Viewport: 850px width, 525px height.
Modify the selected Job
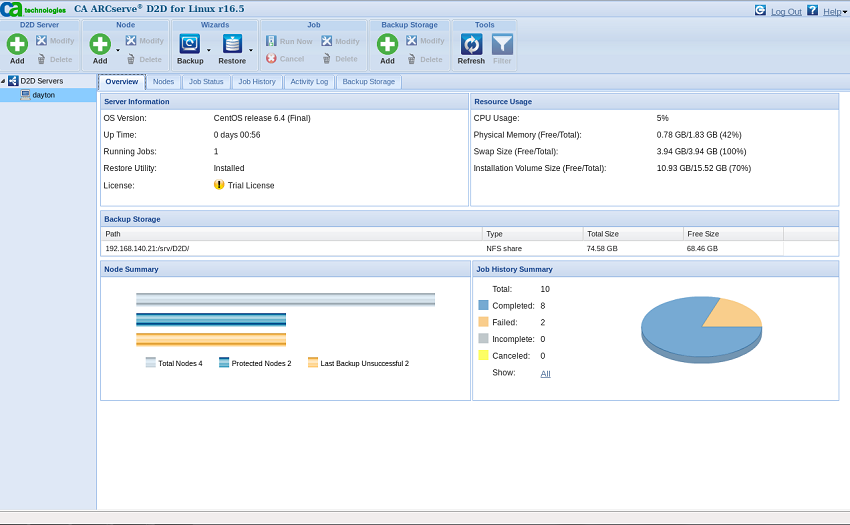340,41
